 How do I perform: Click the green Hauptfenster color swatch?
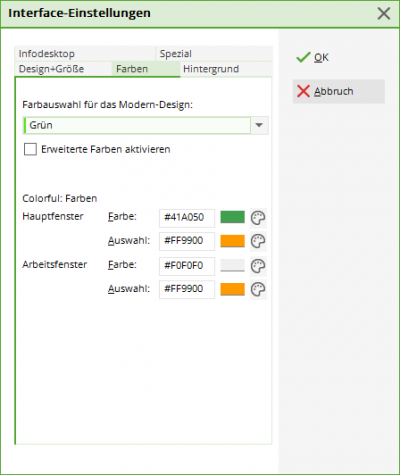(232, 217)
